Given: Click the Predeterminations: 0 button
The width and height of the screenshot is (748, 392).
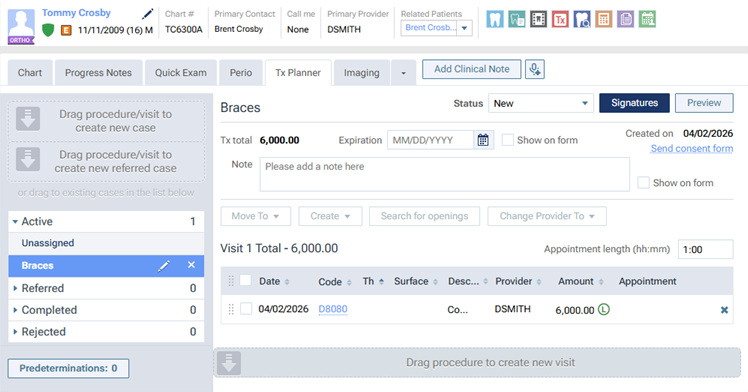Looking at the screenshot, I should [68, 368].
